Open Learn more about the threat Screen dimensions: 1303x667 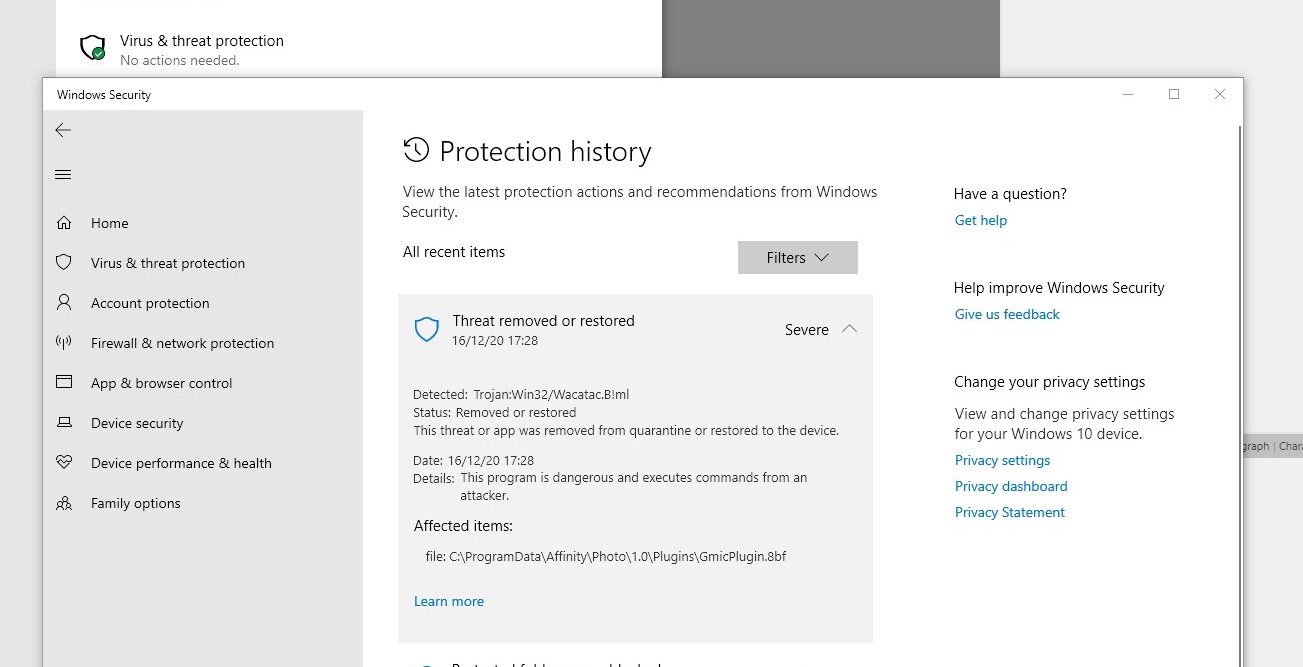point(448,601)
